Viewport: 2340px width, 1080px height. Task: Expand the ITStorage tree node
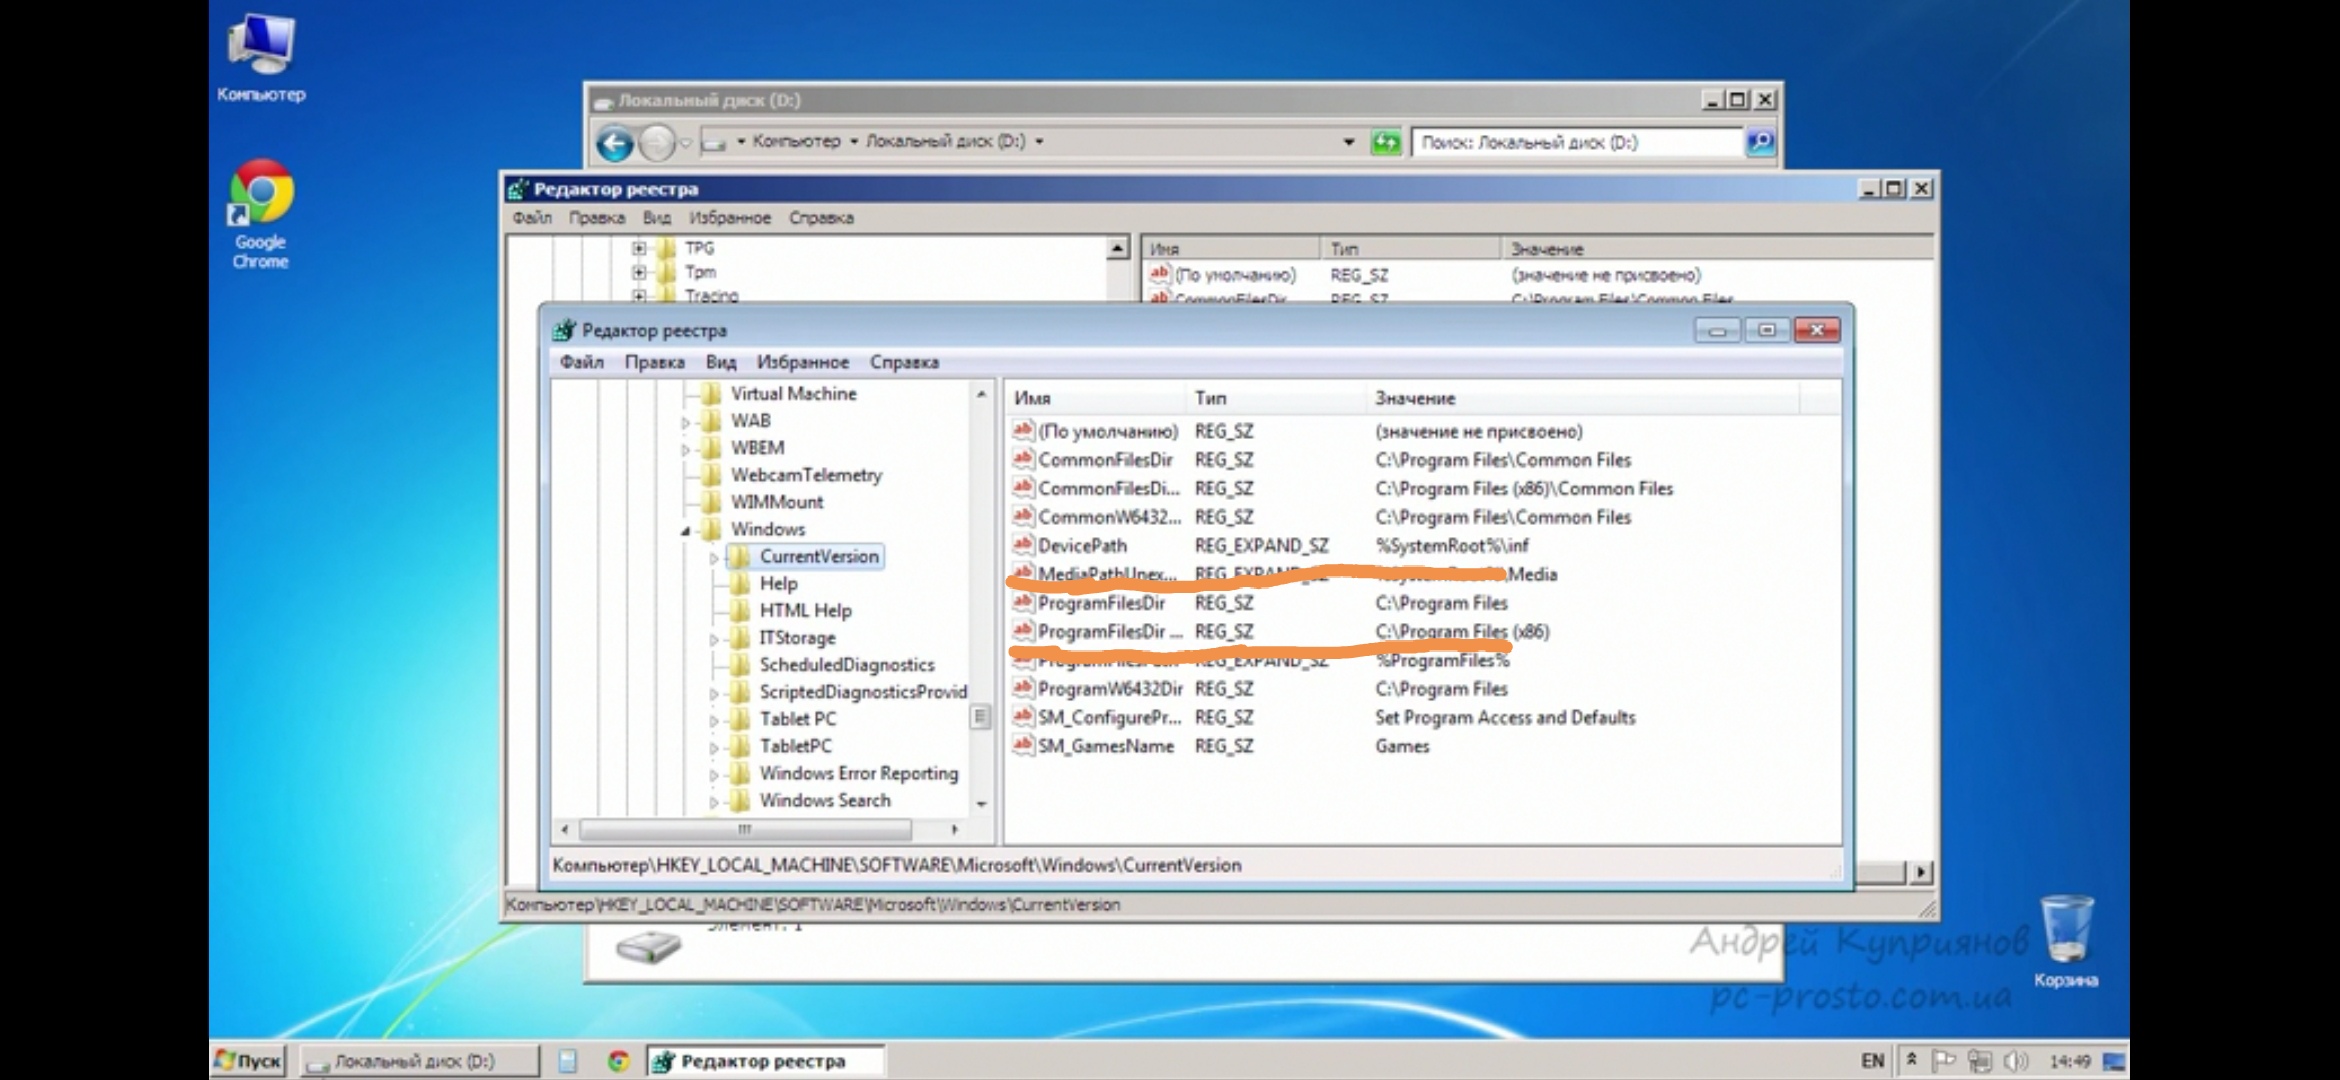click(x=714, y=638)
